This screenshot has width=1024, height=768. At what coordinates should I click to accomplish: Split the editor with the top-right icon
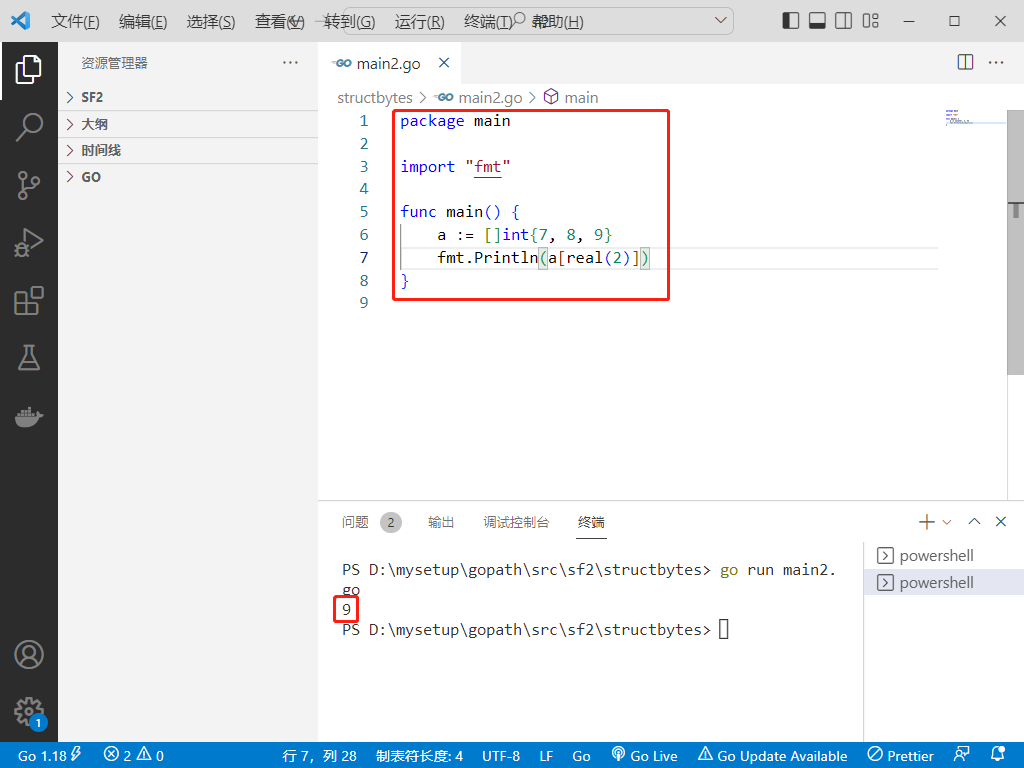click(964, 61)
